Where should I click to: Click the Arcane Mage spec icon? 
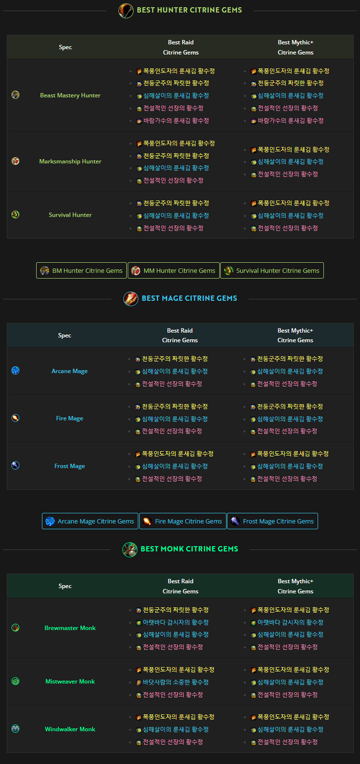pyautogui.click(x=15, y=371)
